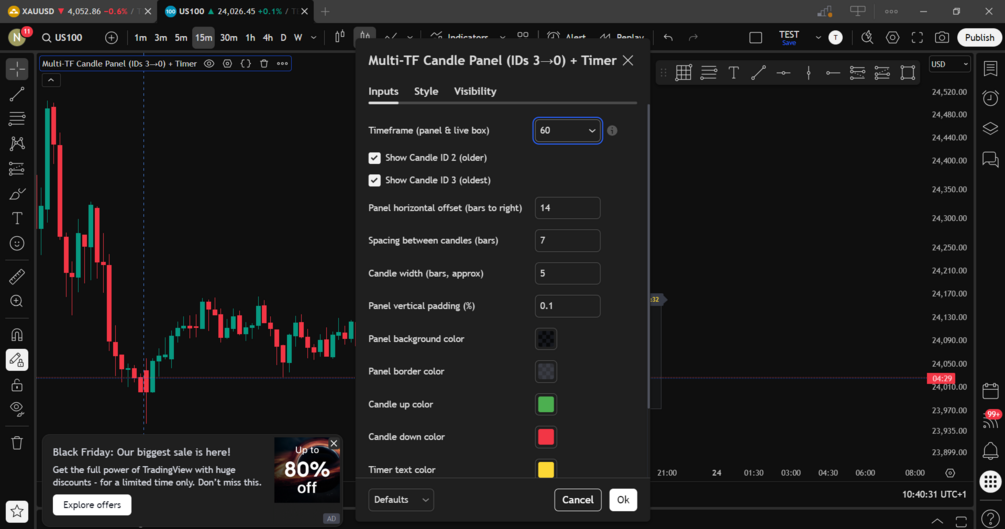Select the Text tool in left sidebar

[x=17, y=219]
